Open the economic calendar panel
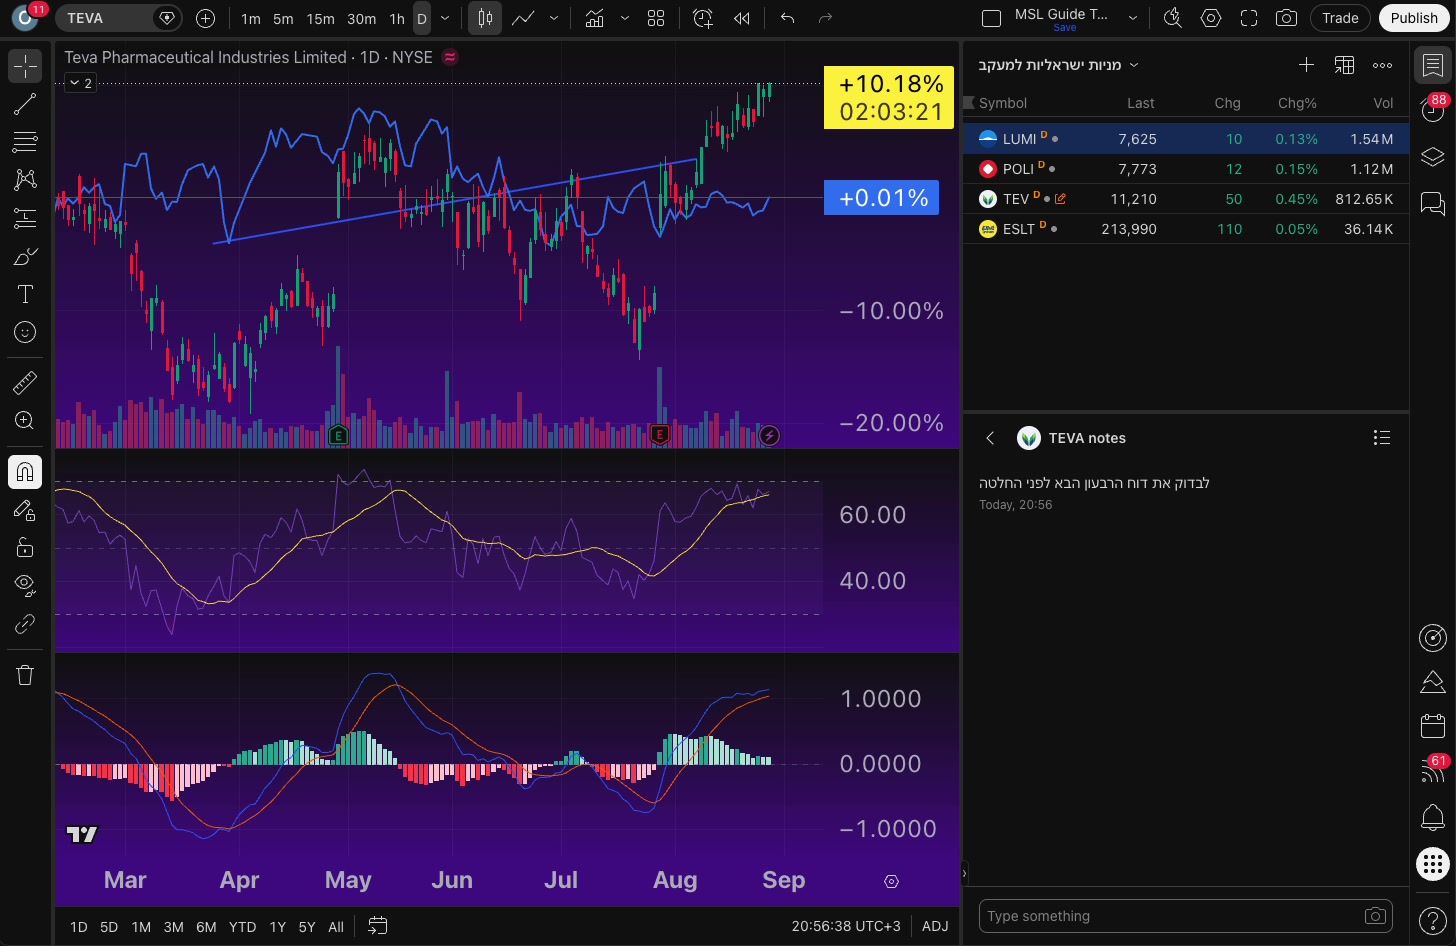 tap(1433, 725)
